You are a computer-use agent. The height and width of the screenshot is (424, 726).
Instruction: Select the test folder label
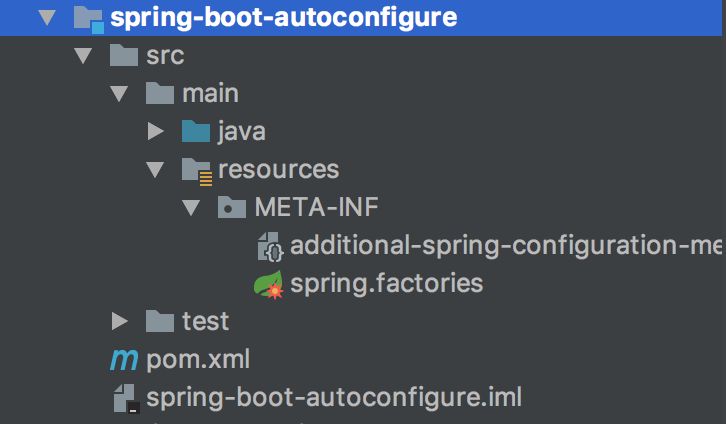coord(206,321)
